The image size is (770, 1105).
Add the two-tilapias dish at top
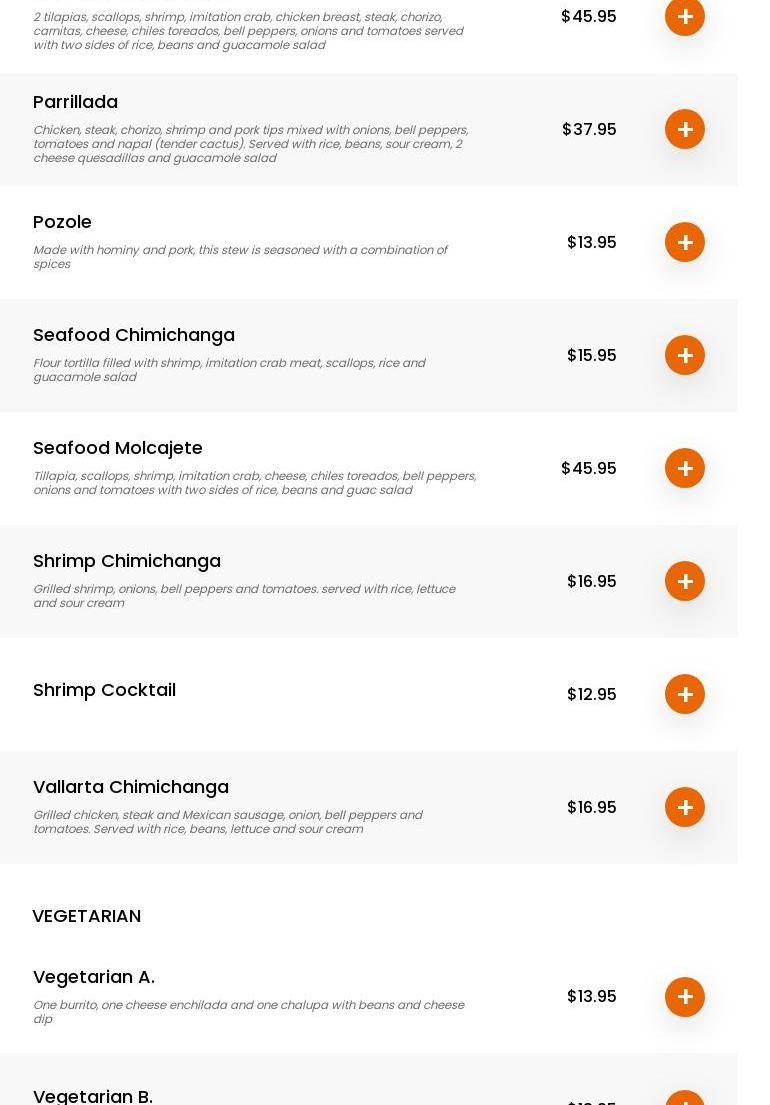coord(685,17)
